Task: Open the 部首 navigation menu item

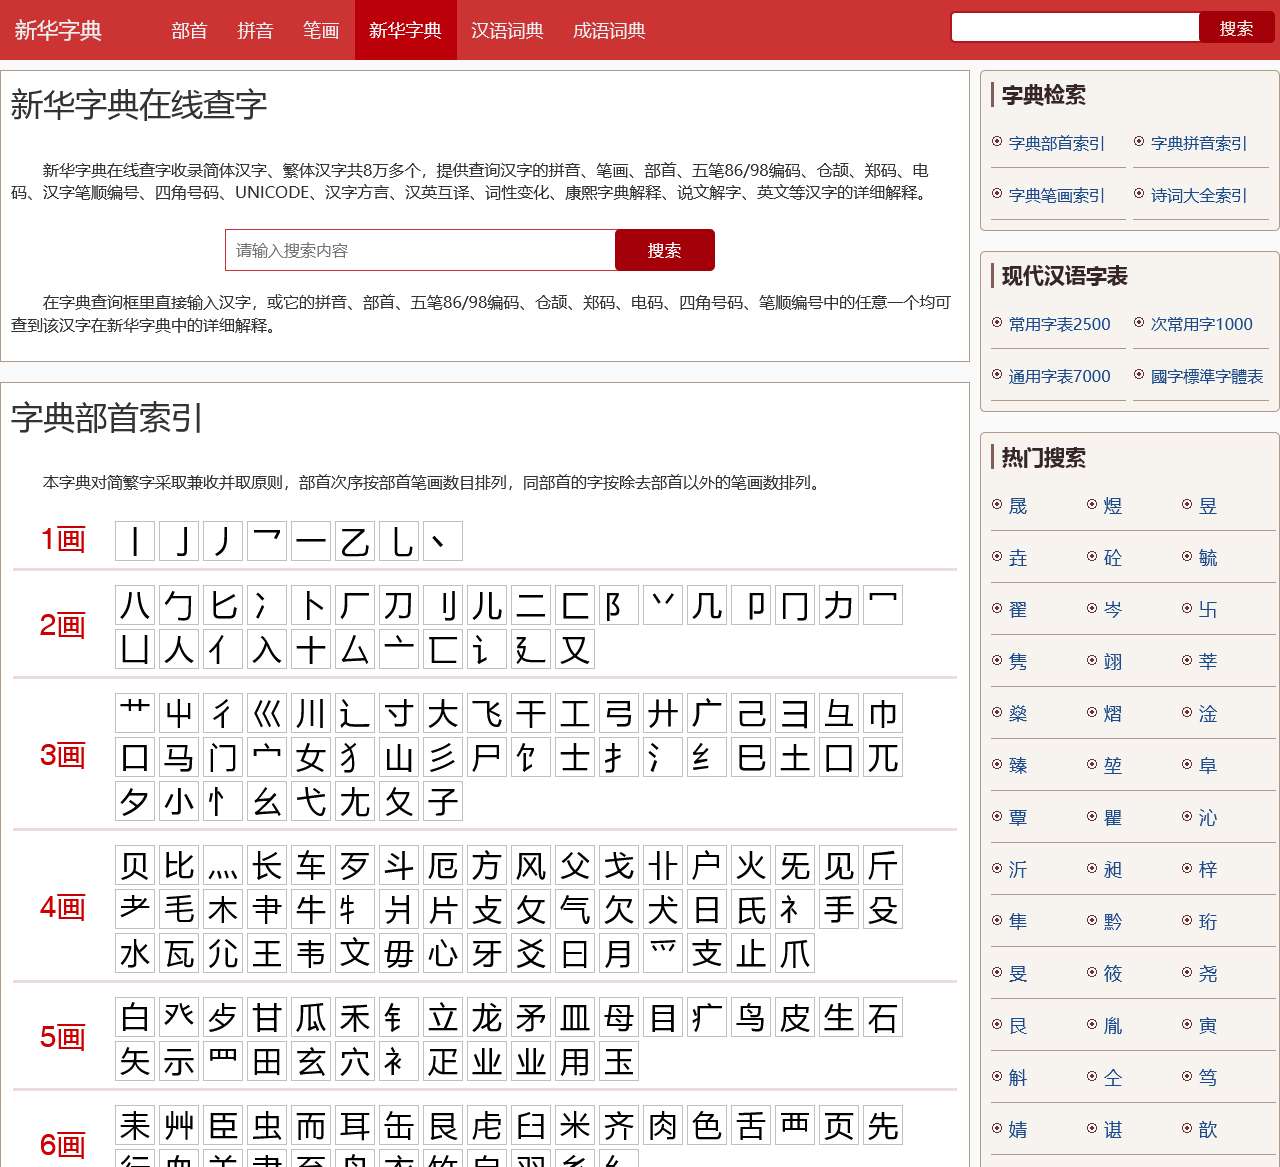Action: click(x=189, y=30)
